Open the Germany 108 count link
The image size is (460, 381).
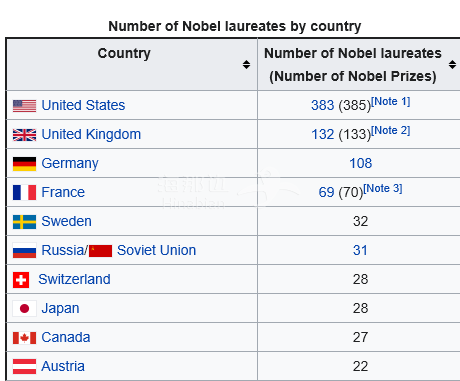360,163
